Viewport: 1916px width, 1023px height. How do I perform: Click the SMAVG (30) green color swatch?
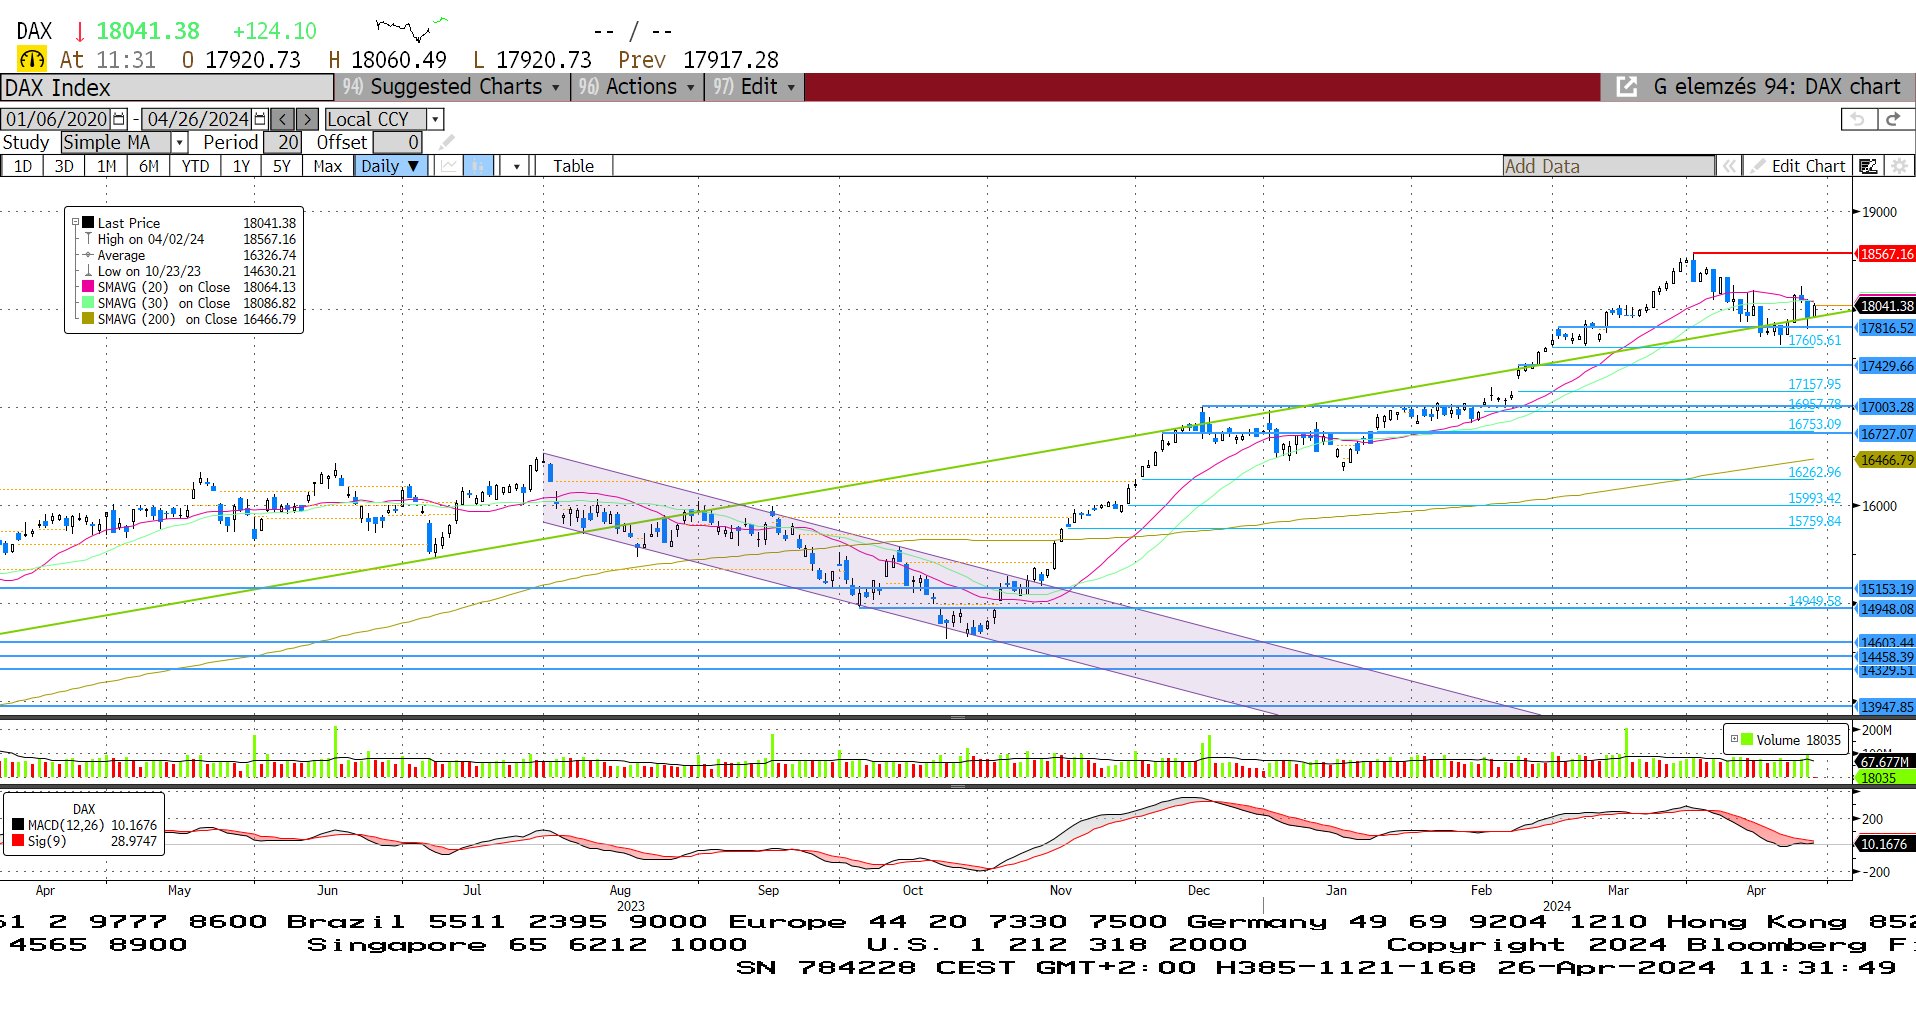pos(88,303)
